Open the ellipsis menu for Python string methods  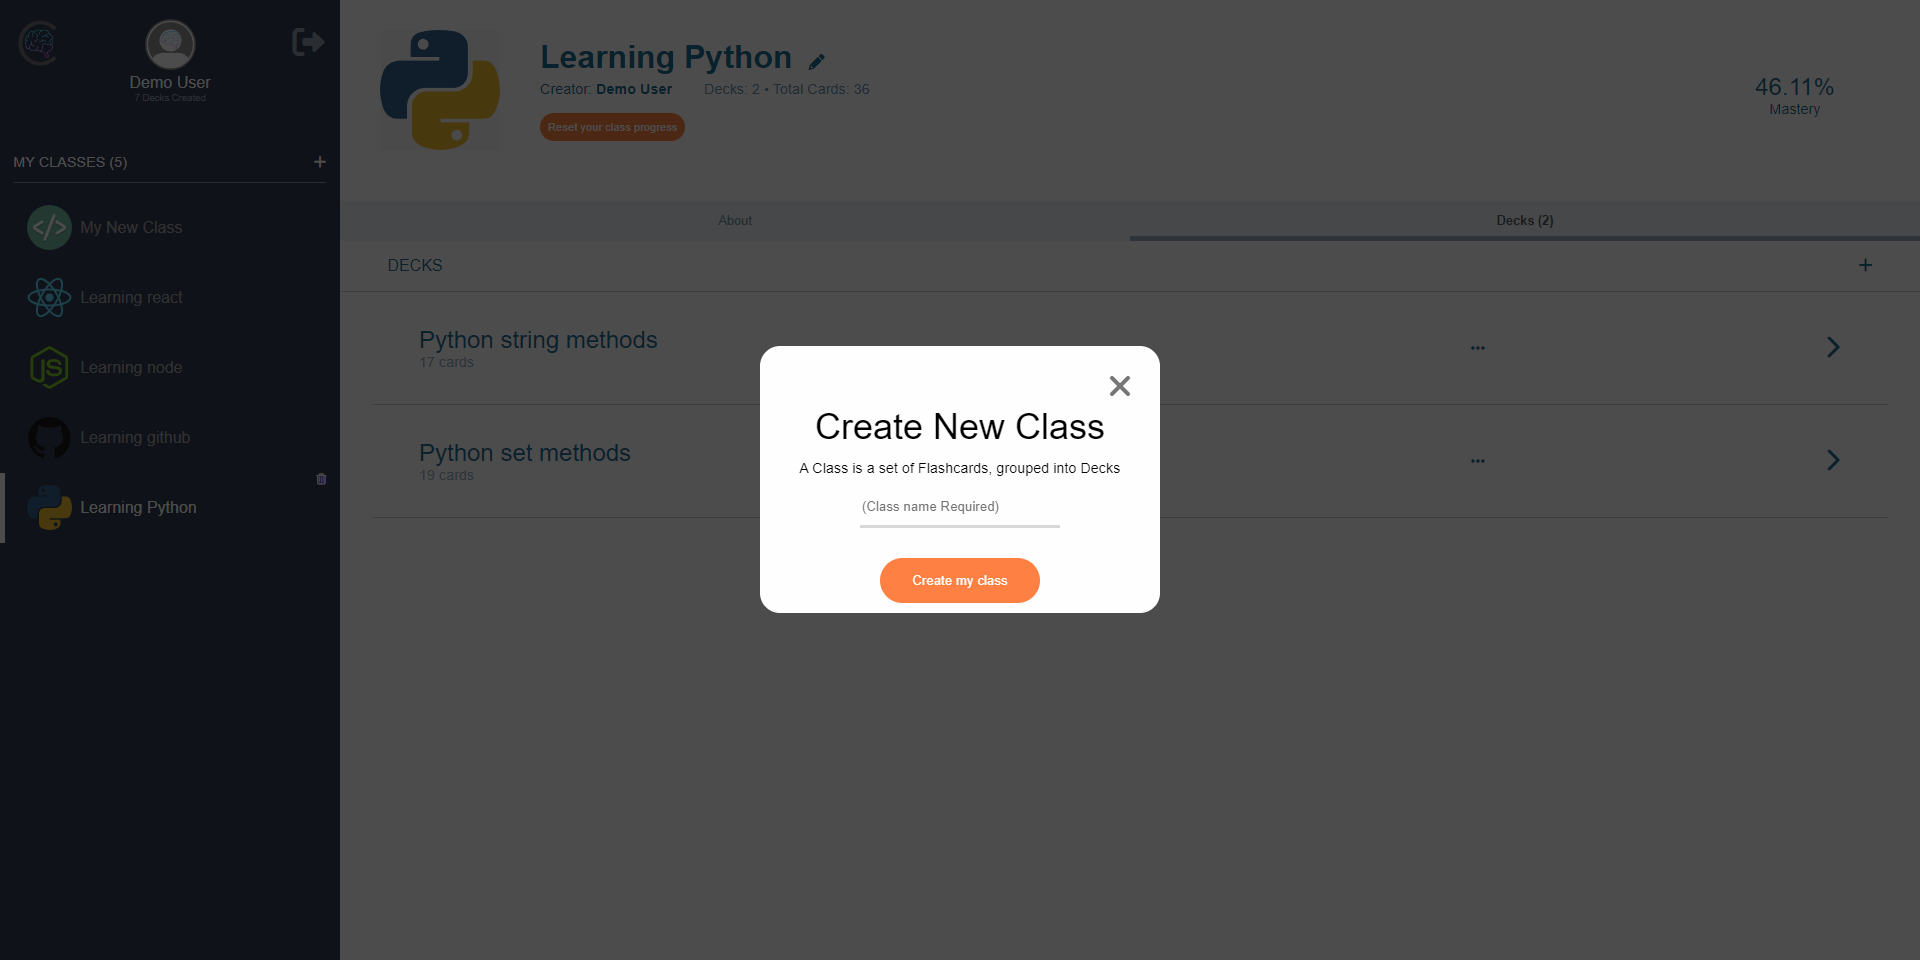point(1478,347)
